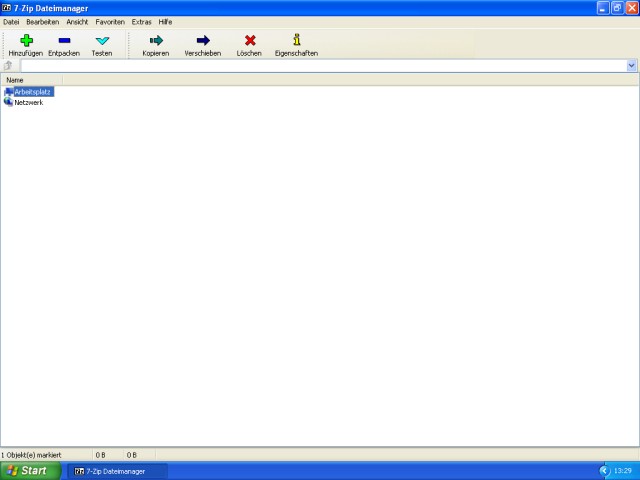Open the Hilfe menu
Image resolution: width=640 pixels, height=480 pixels.
[x=165, y=22]
